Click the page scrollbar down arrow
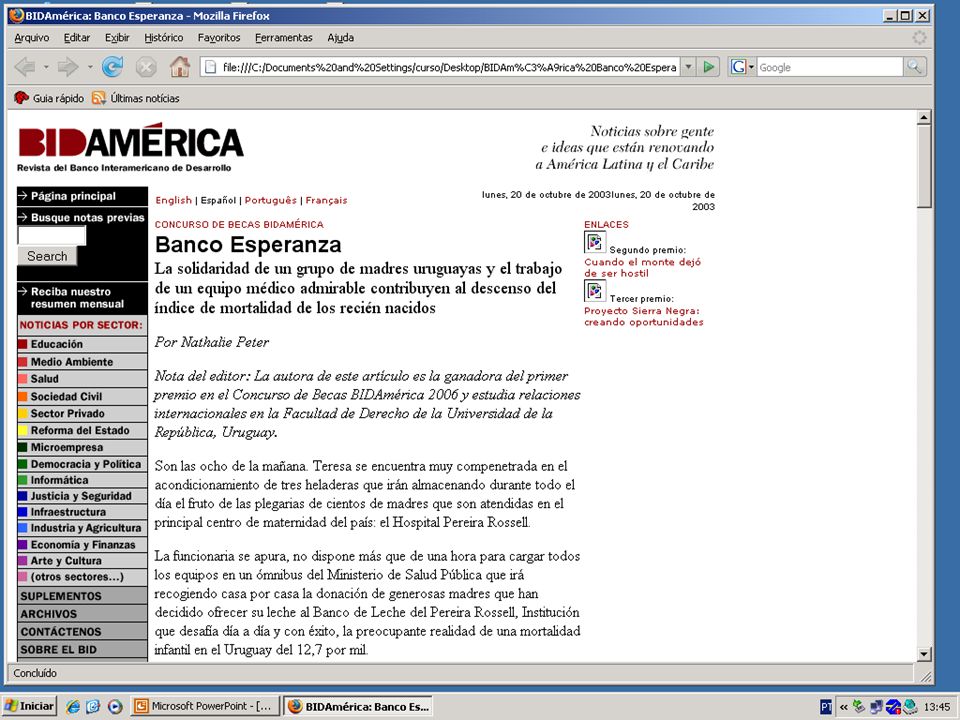Image resolution: width=960 pixels, height=720 pixels. (x=924, y=654)
